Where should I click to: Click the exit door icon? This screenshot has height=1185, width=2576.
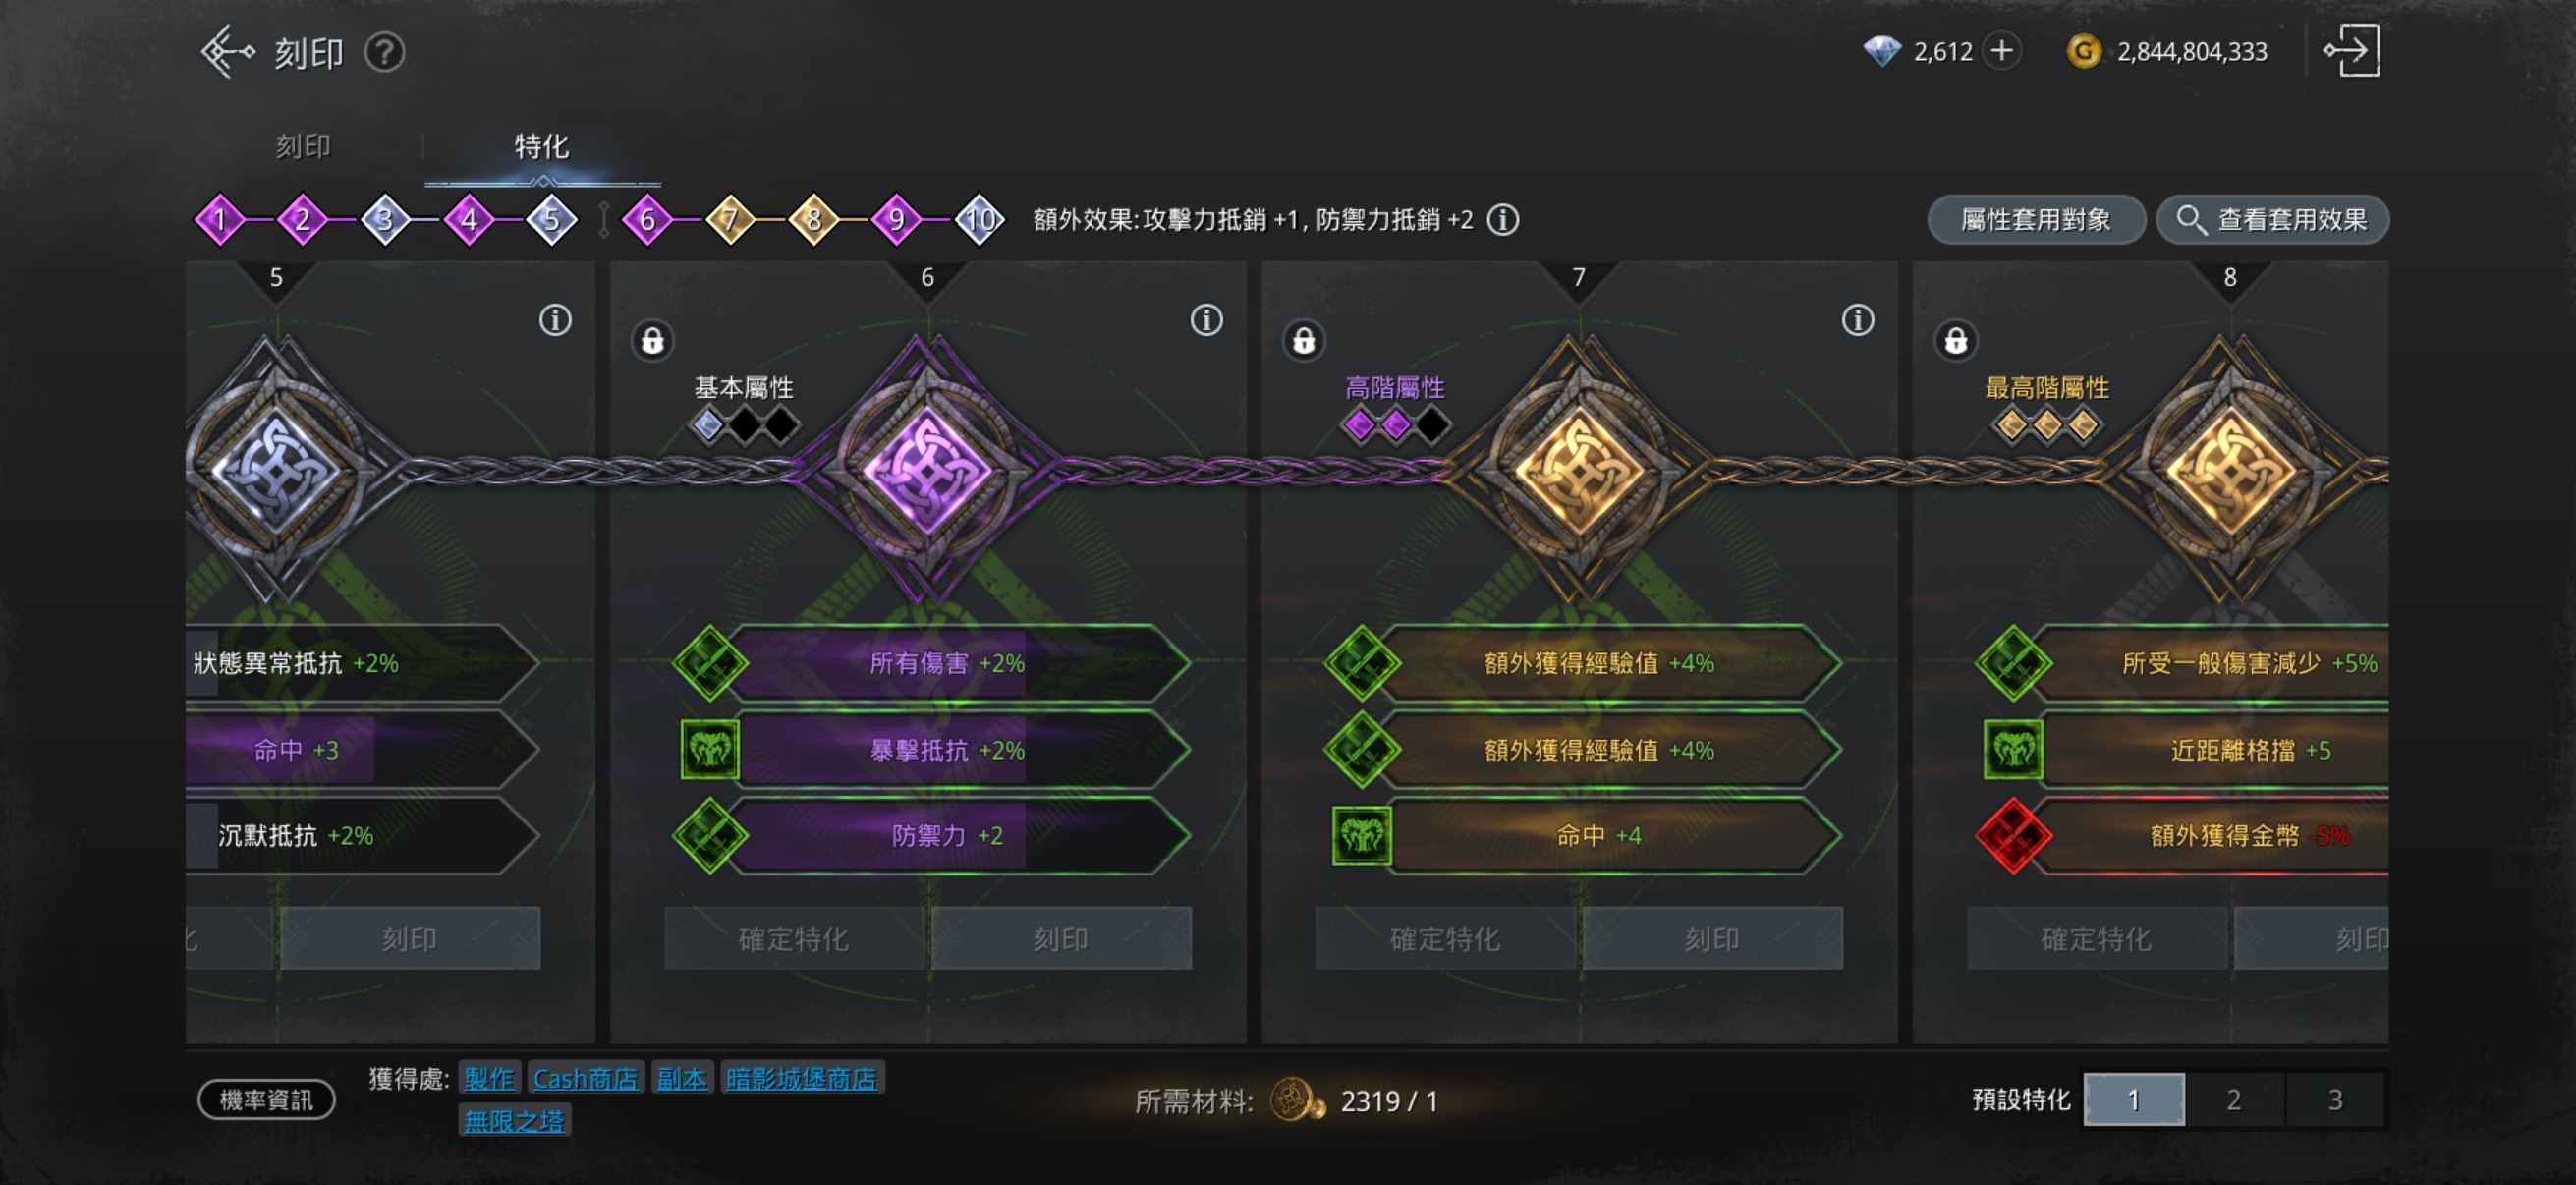pos(2351,51)
